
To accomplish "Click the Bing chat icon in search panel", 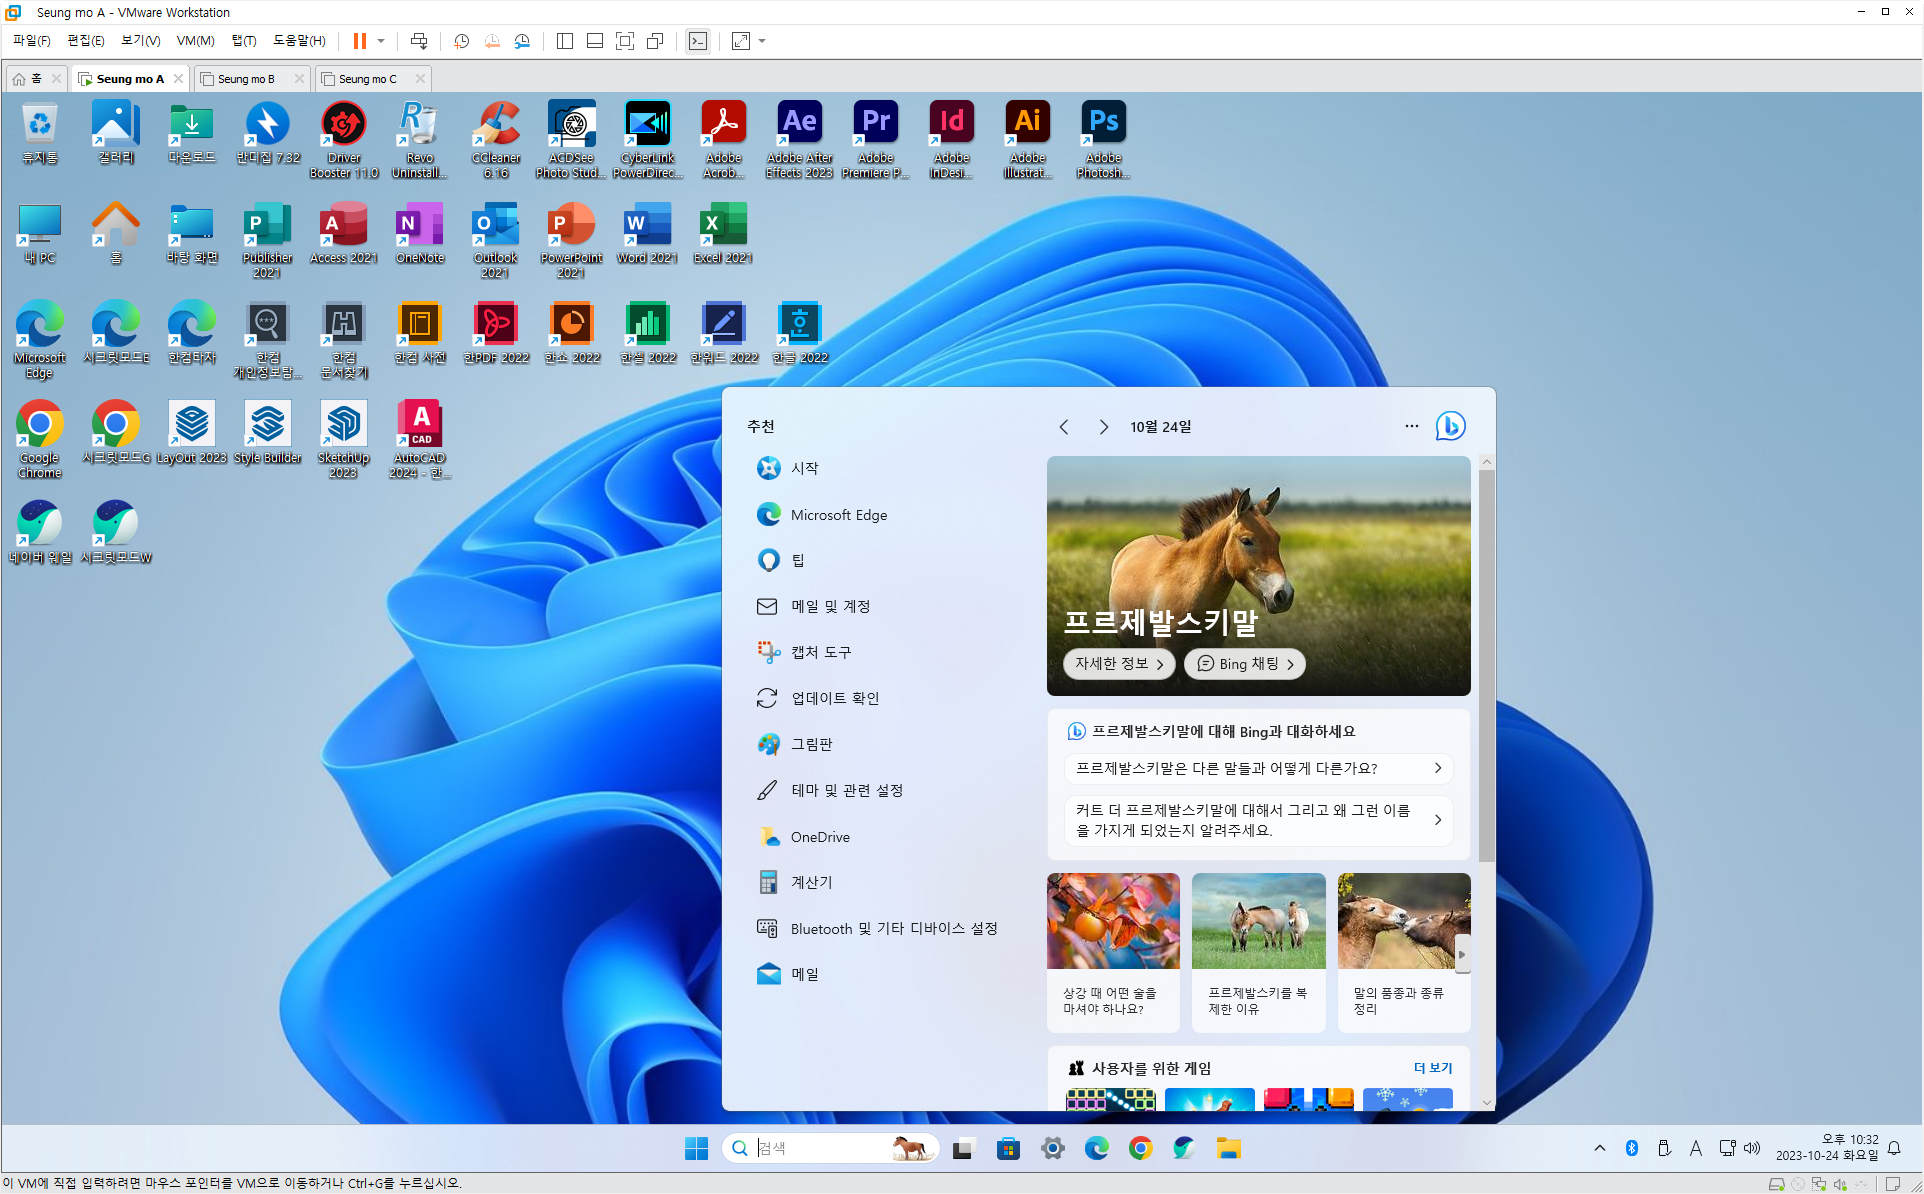I will [x=1450, y=426].
